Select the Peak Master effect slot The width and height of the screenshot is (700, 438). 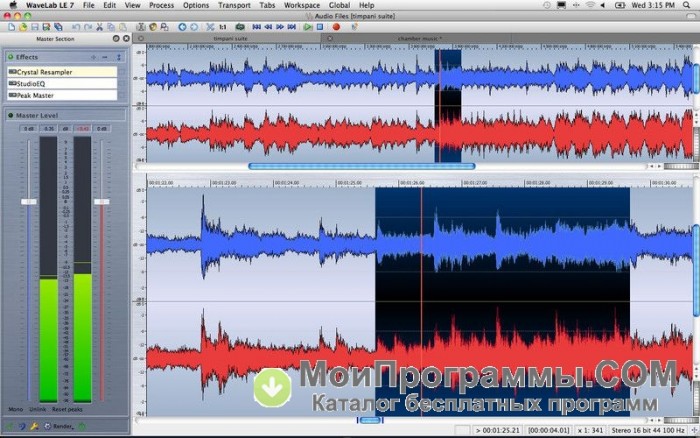(62, 95)
